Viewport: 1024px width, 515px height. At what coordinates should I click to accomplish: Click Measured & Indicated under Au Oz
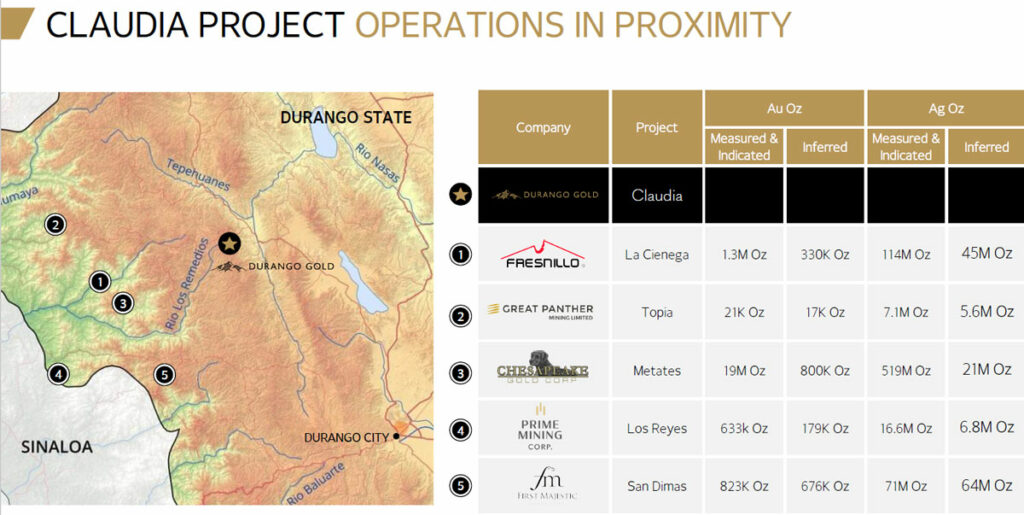click(744, 147)
